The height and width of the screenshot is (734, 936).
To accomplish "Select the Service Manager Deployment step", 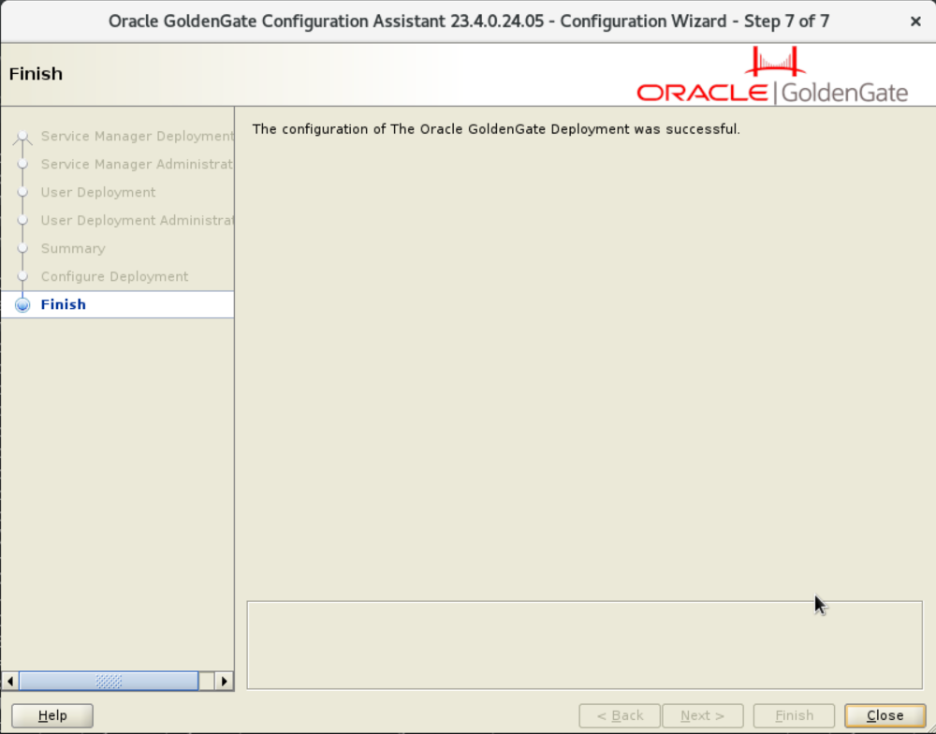I will click(137, 136).
